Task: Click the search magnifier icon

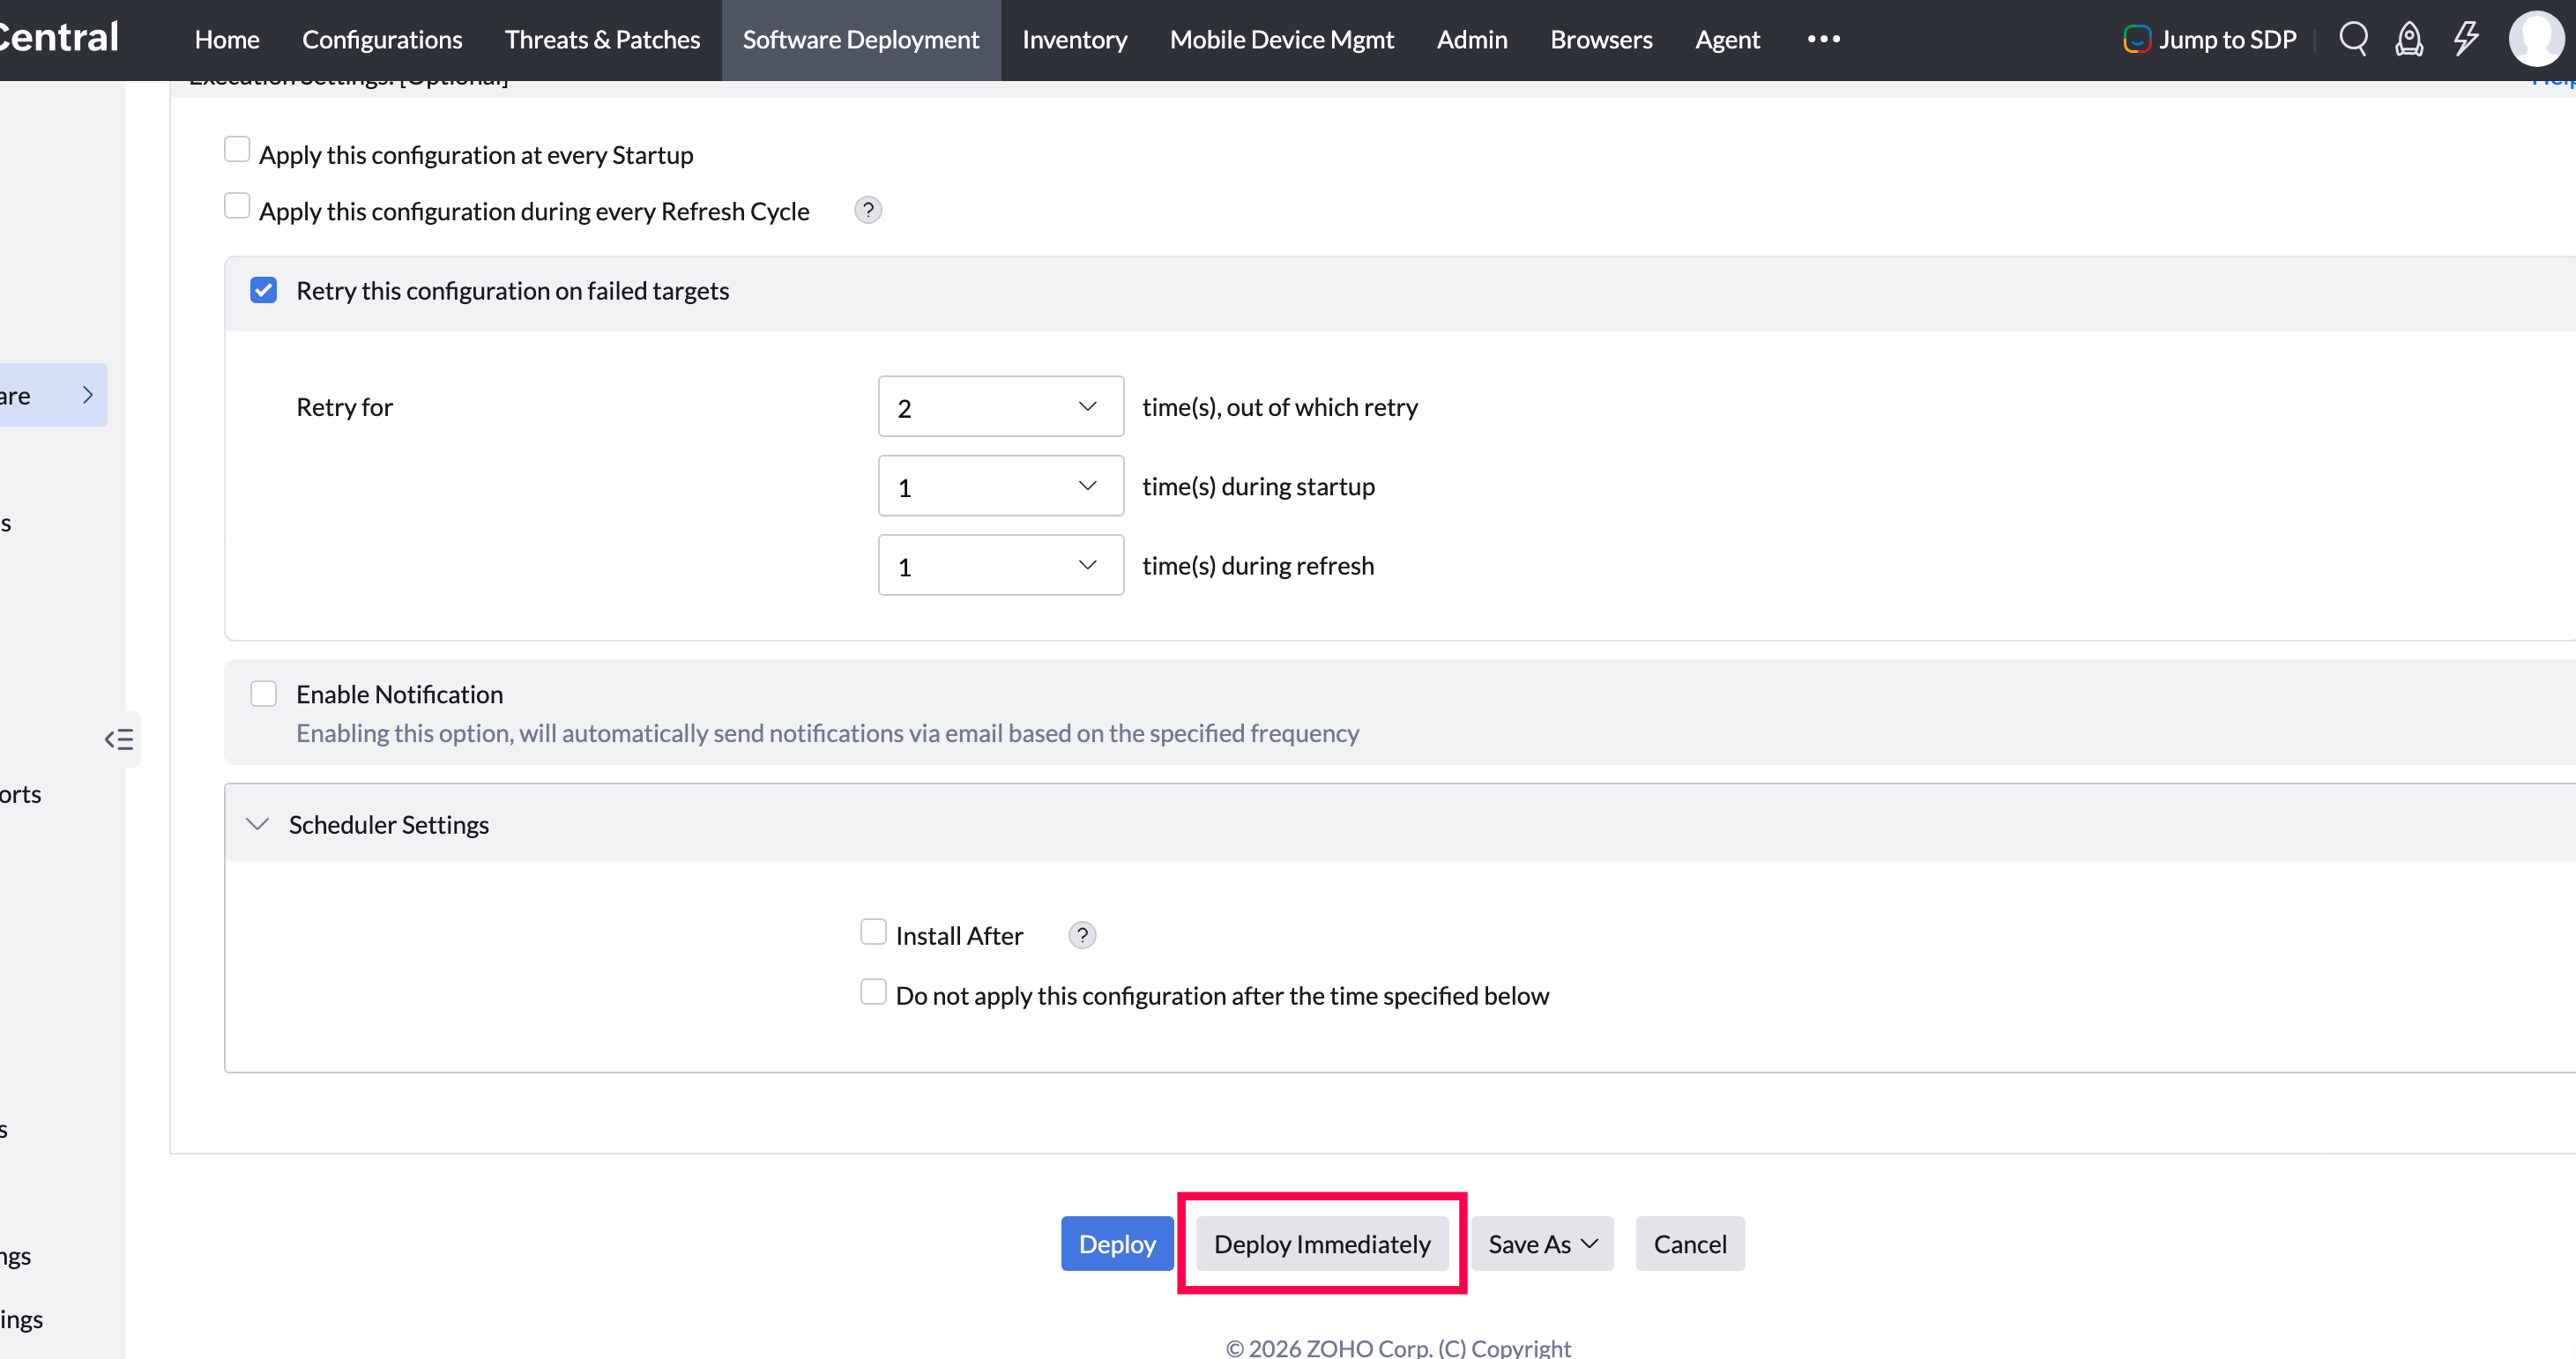Action: pyautogui.click(x=2353, y=39)
